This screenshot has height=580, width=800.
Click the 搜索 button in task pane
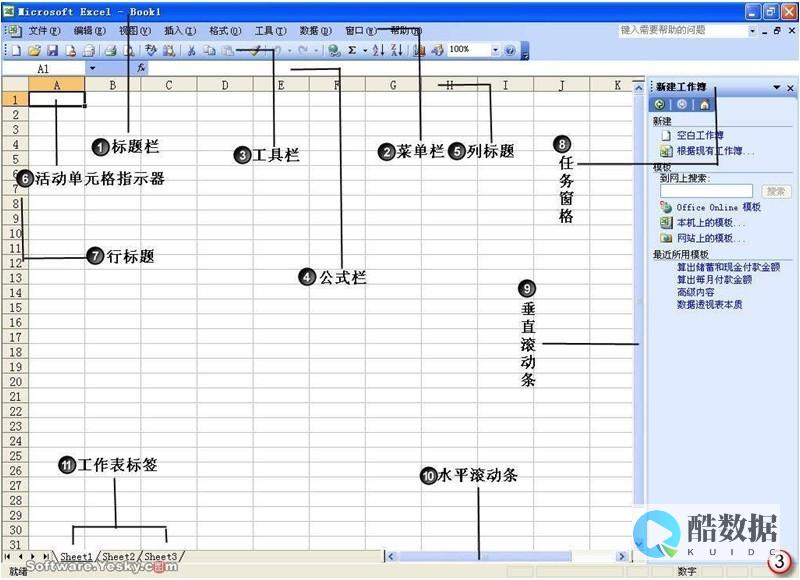(x=776, y=191)
